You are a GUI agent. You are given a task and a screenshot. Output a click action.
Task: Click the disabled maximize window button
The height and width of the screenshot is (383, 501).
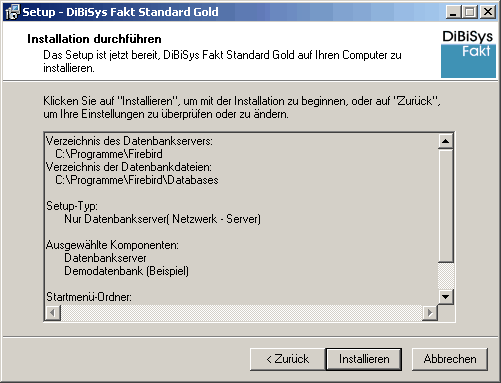[470, 12]
